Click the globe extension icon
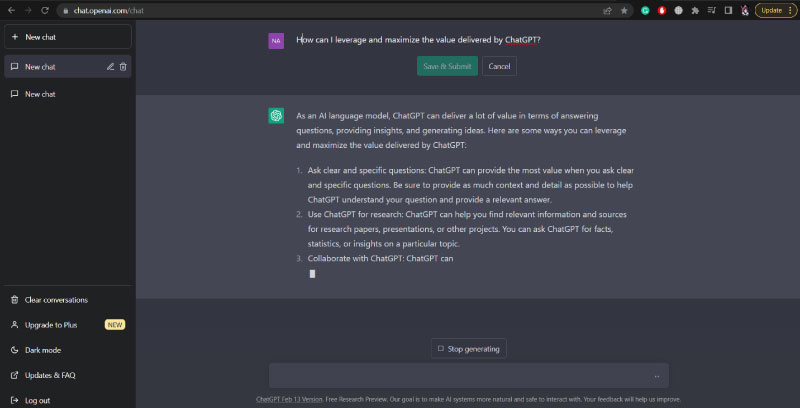Image resolution: width=800 pixels, height=408 pixels. (679, 11)
